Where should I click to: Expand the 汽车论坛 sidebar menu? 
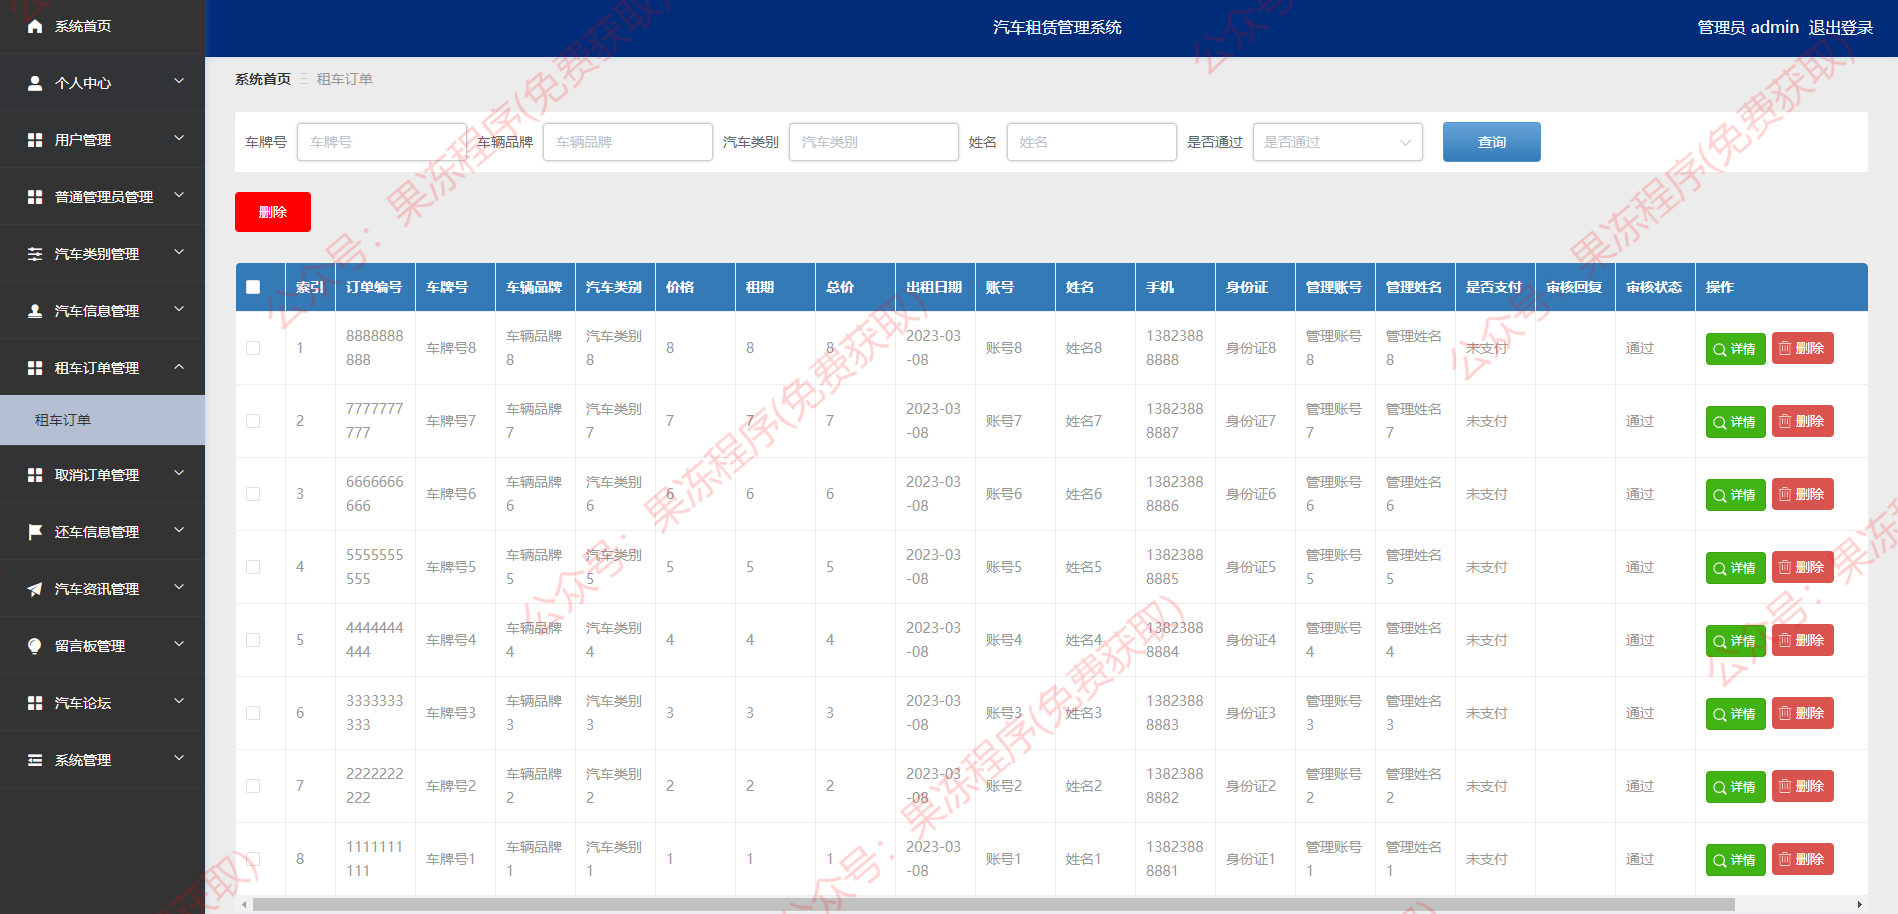coord(103,703)
